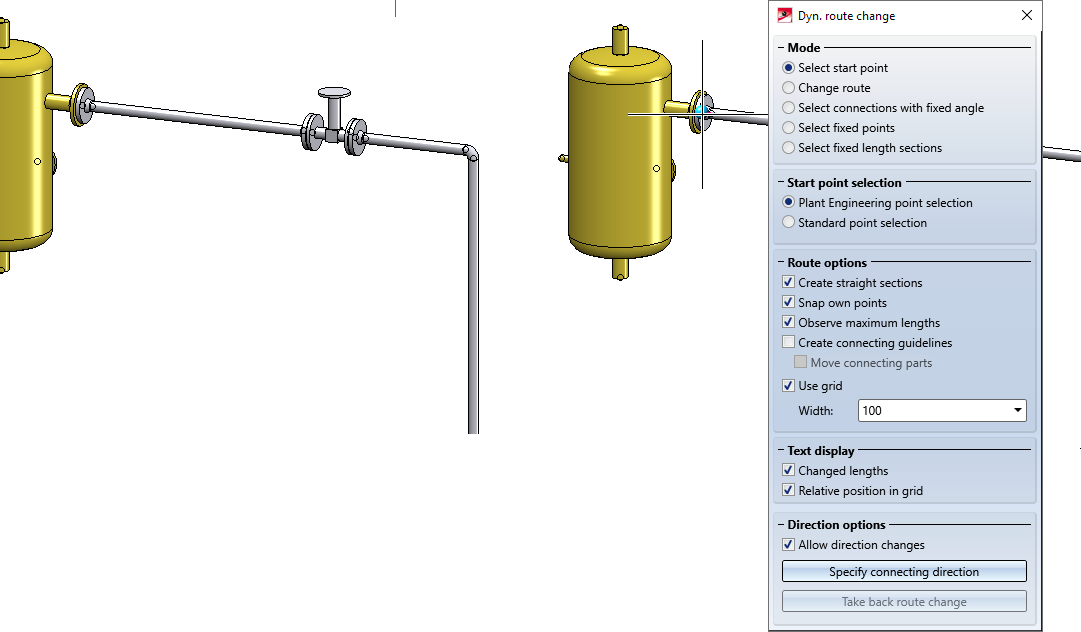The height and width of the screenshot is (632, 1081).
Task: Select the right yellow tank body
Action: [x=620, y=152]
